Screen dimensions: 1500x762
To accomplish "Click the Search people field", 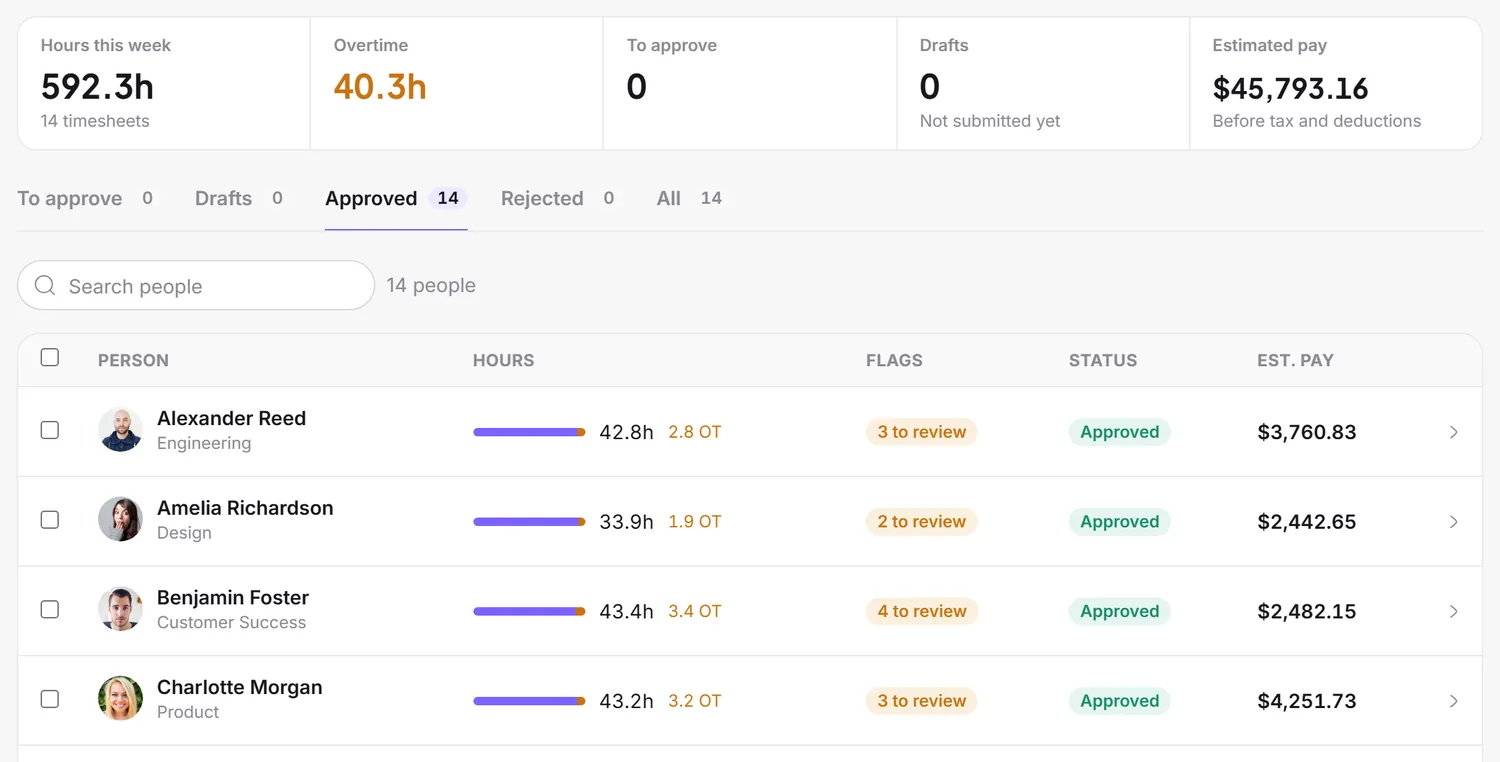I will (196, 286).
